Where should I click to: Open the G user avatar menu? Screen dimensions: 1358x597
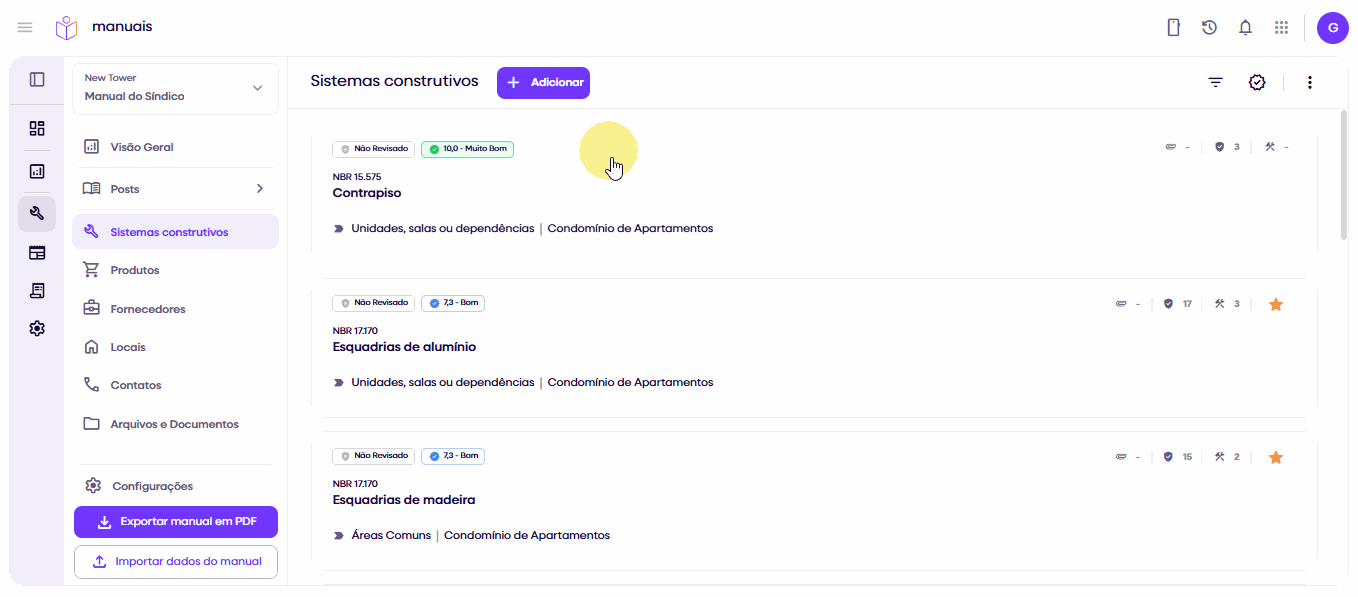click(x=1332, y=28)
